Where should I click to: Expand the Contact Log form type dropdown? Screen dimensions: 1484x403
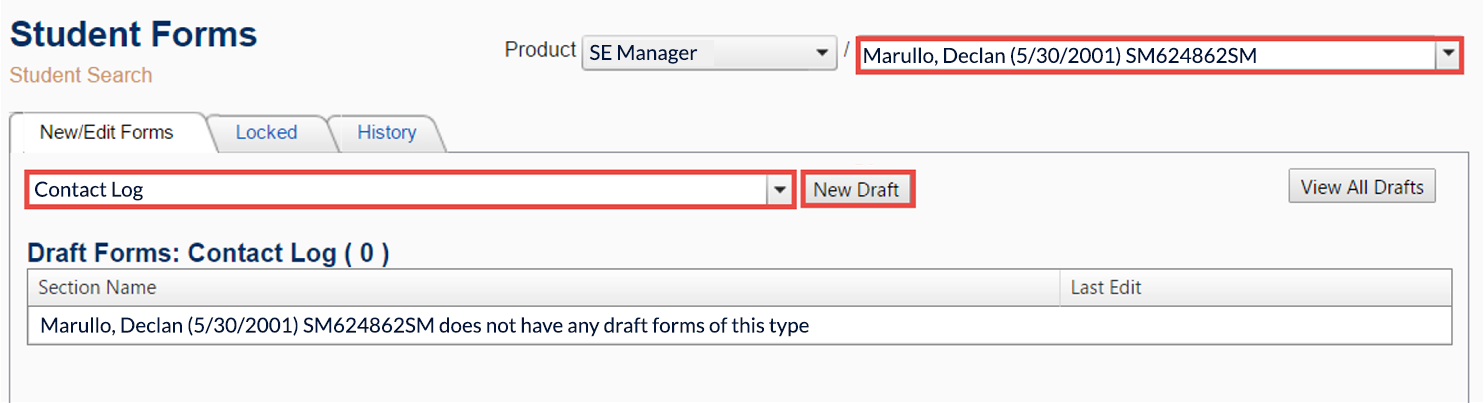398,190
